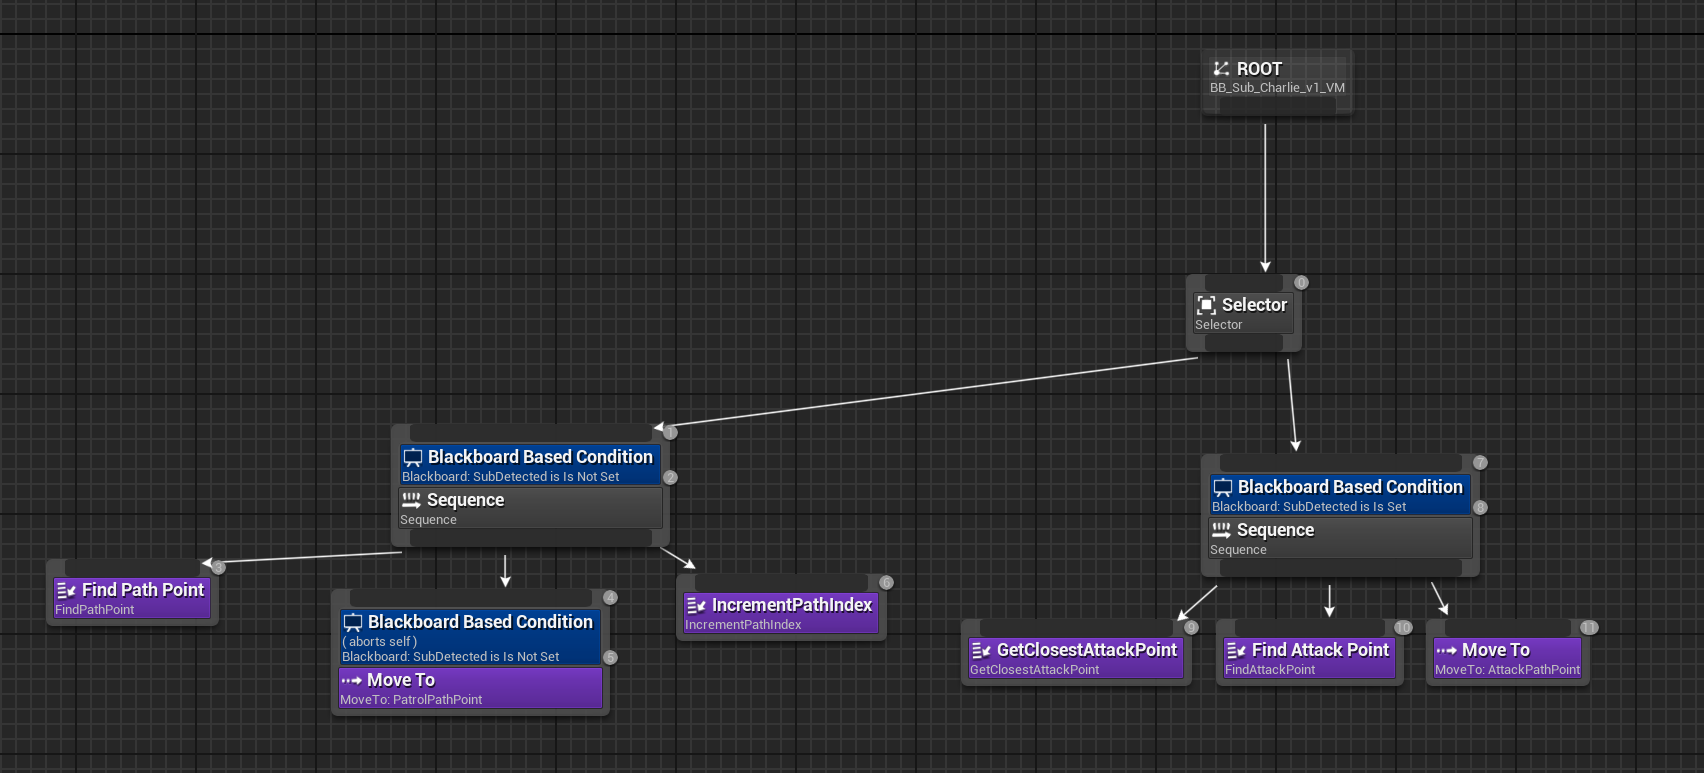
Task: Click index badge 5 beside the aborts self decorator
Action: [610, 657]
